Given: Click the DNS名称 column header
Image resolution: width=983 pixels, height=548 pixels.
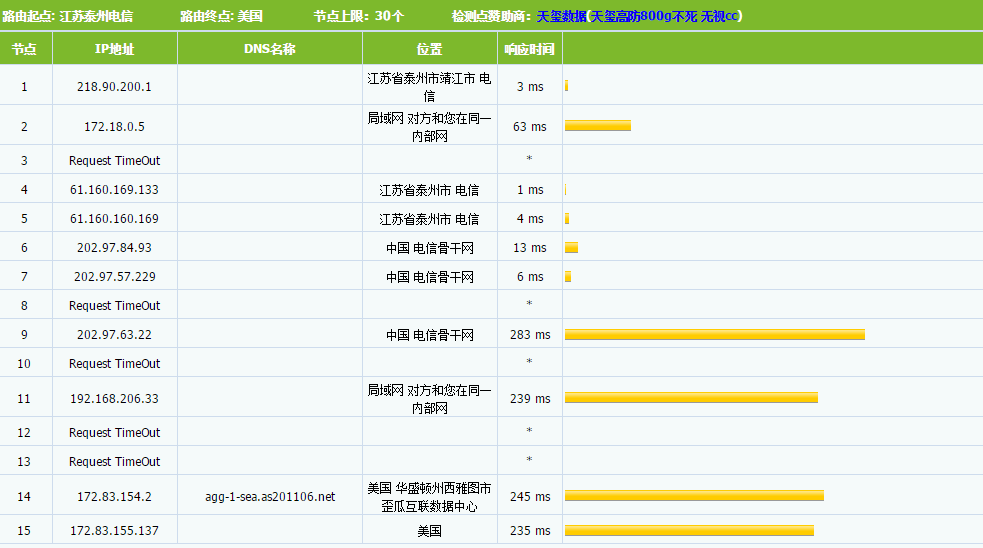Looking at the screenshot, I should [x=270, y=49].
